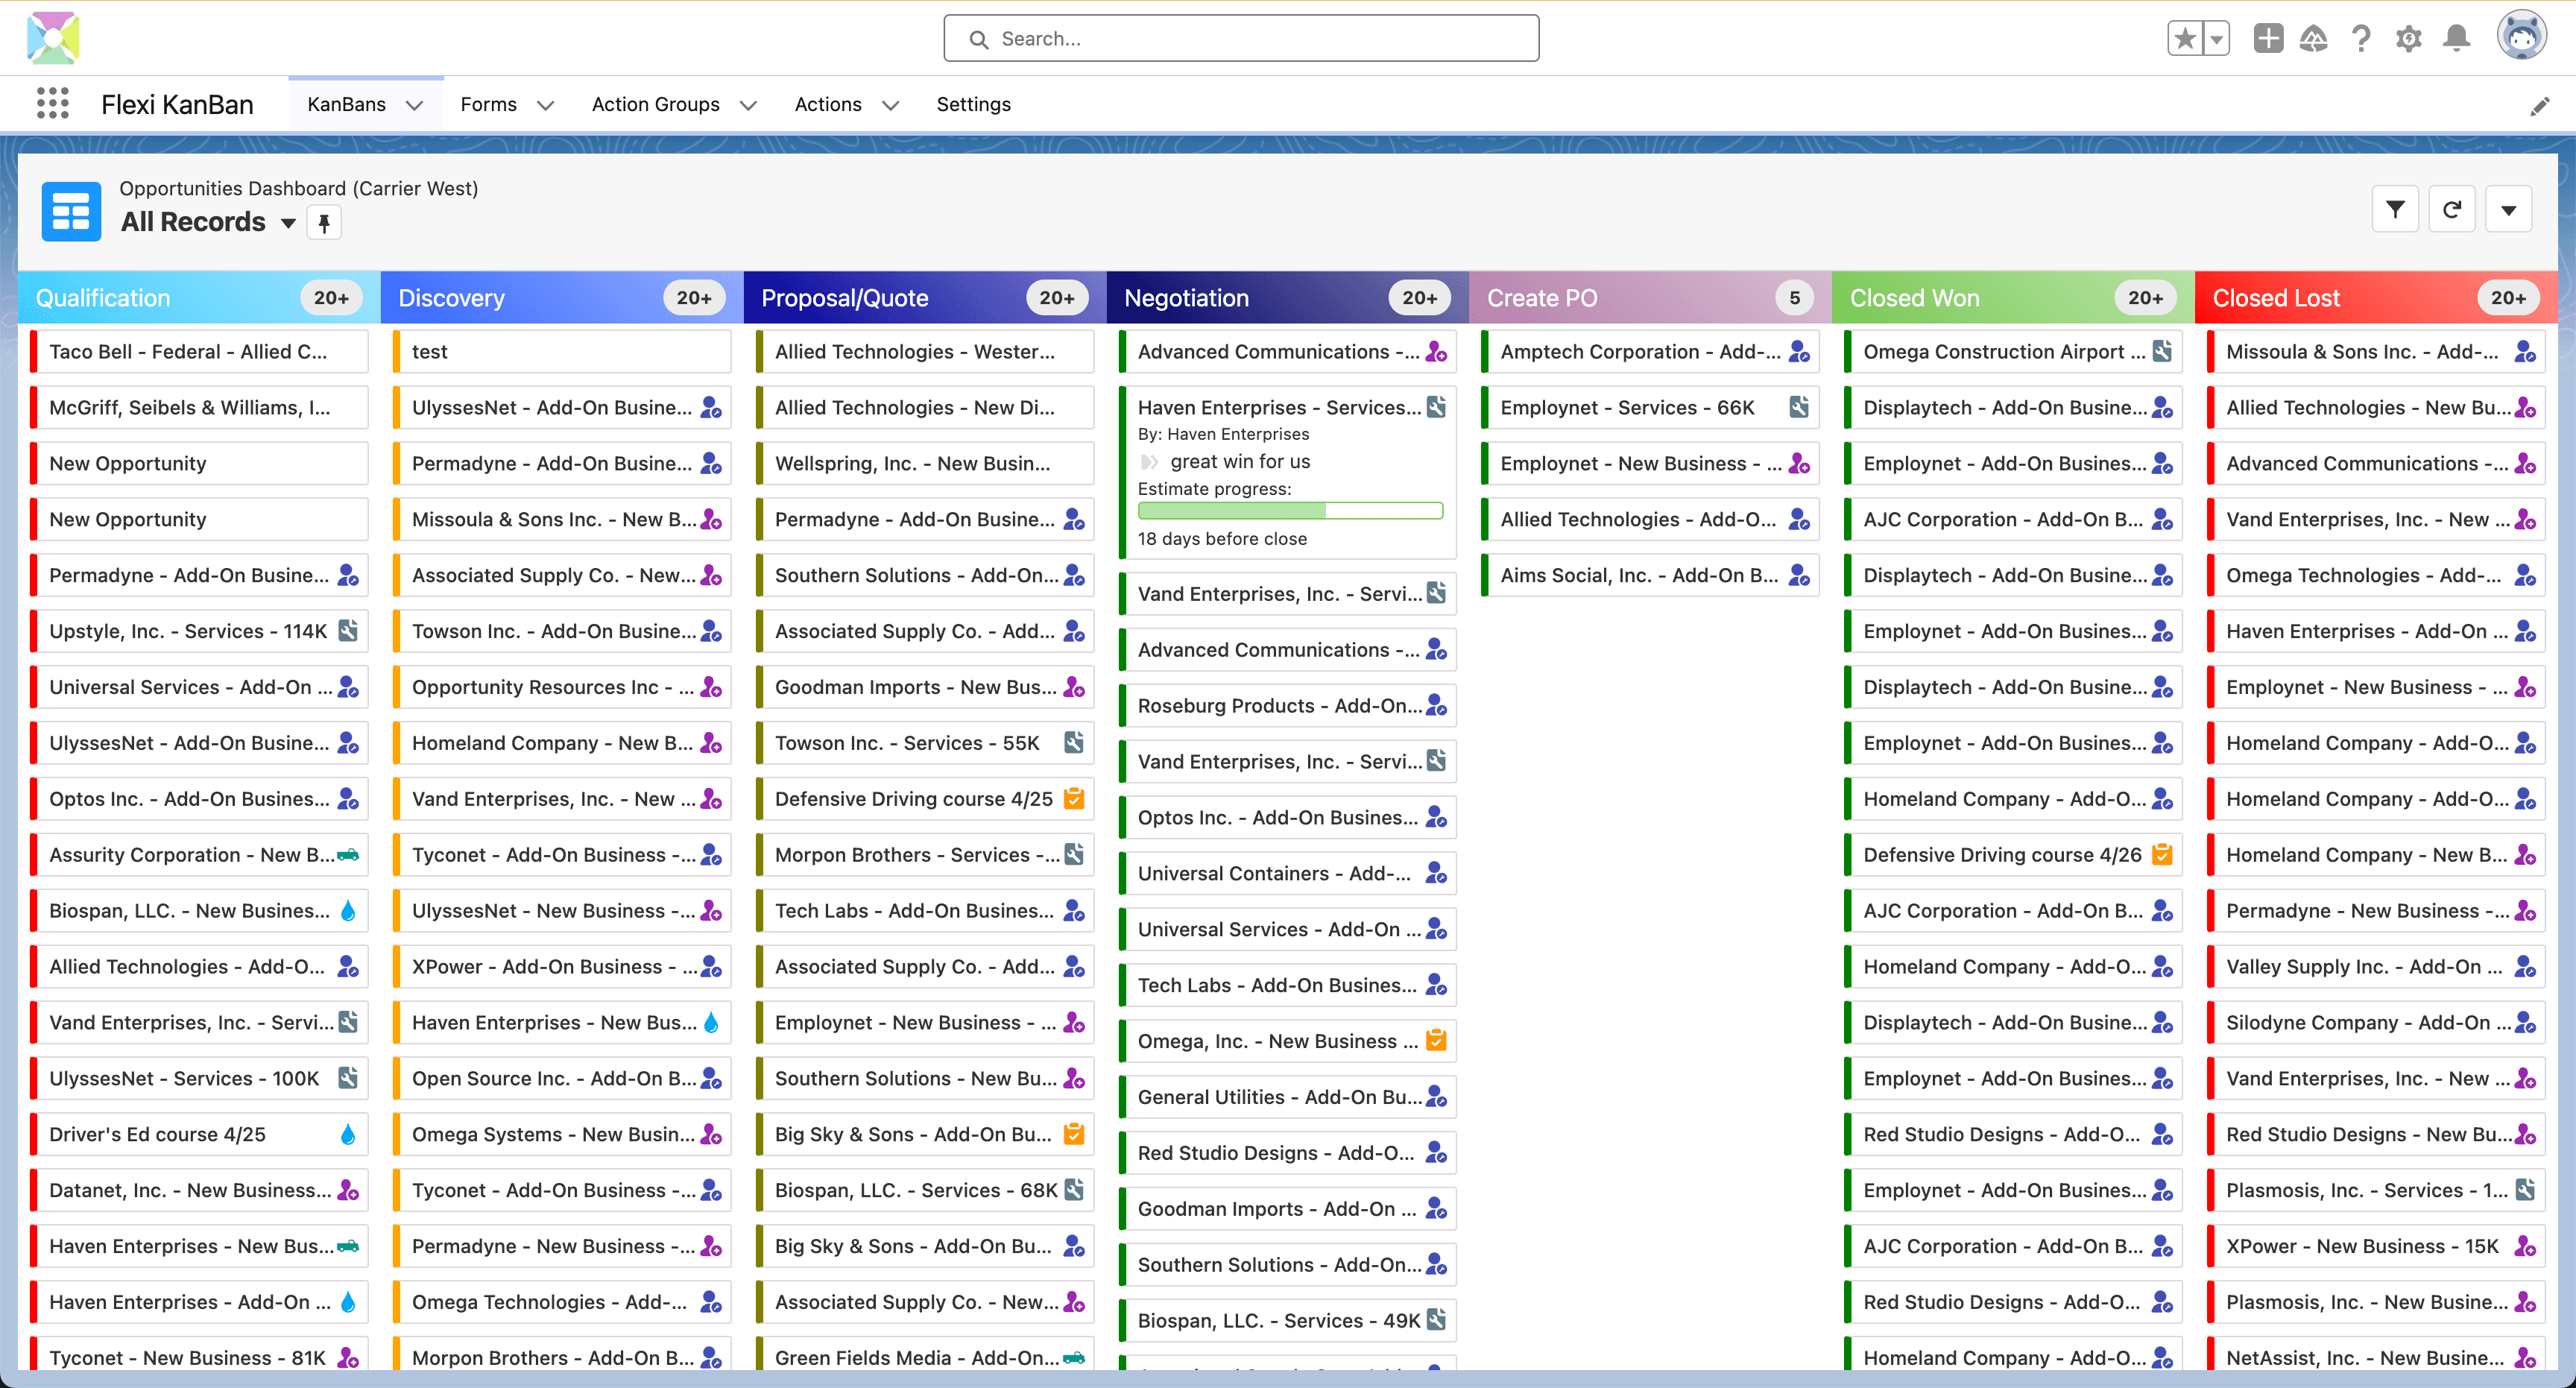This screenshot has height=1388, width=2576.
Task: Click the service icon on Towson Inc. - Services 55K
Action: coord(1074,743)
